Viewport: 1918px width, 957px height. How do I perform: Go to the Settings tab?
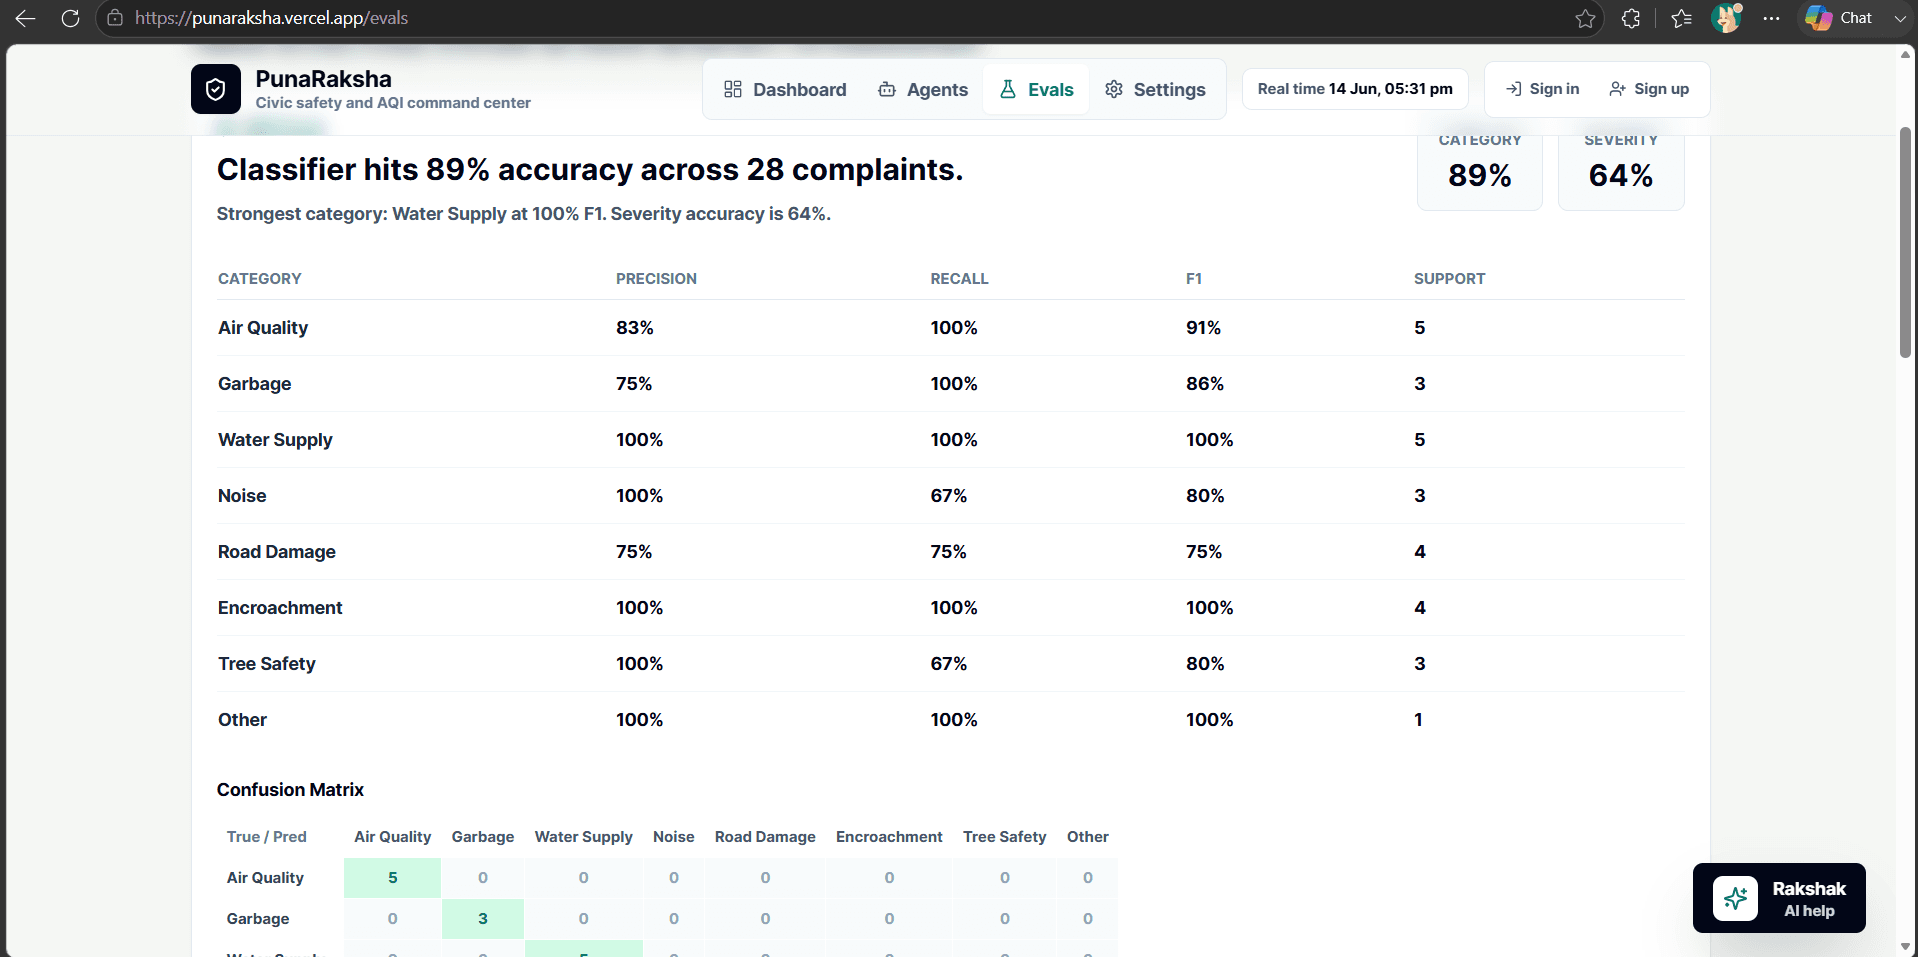1155,90
